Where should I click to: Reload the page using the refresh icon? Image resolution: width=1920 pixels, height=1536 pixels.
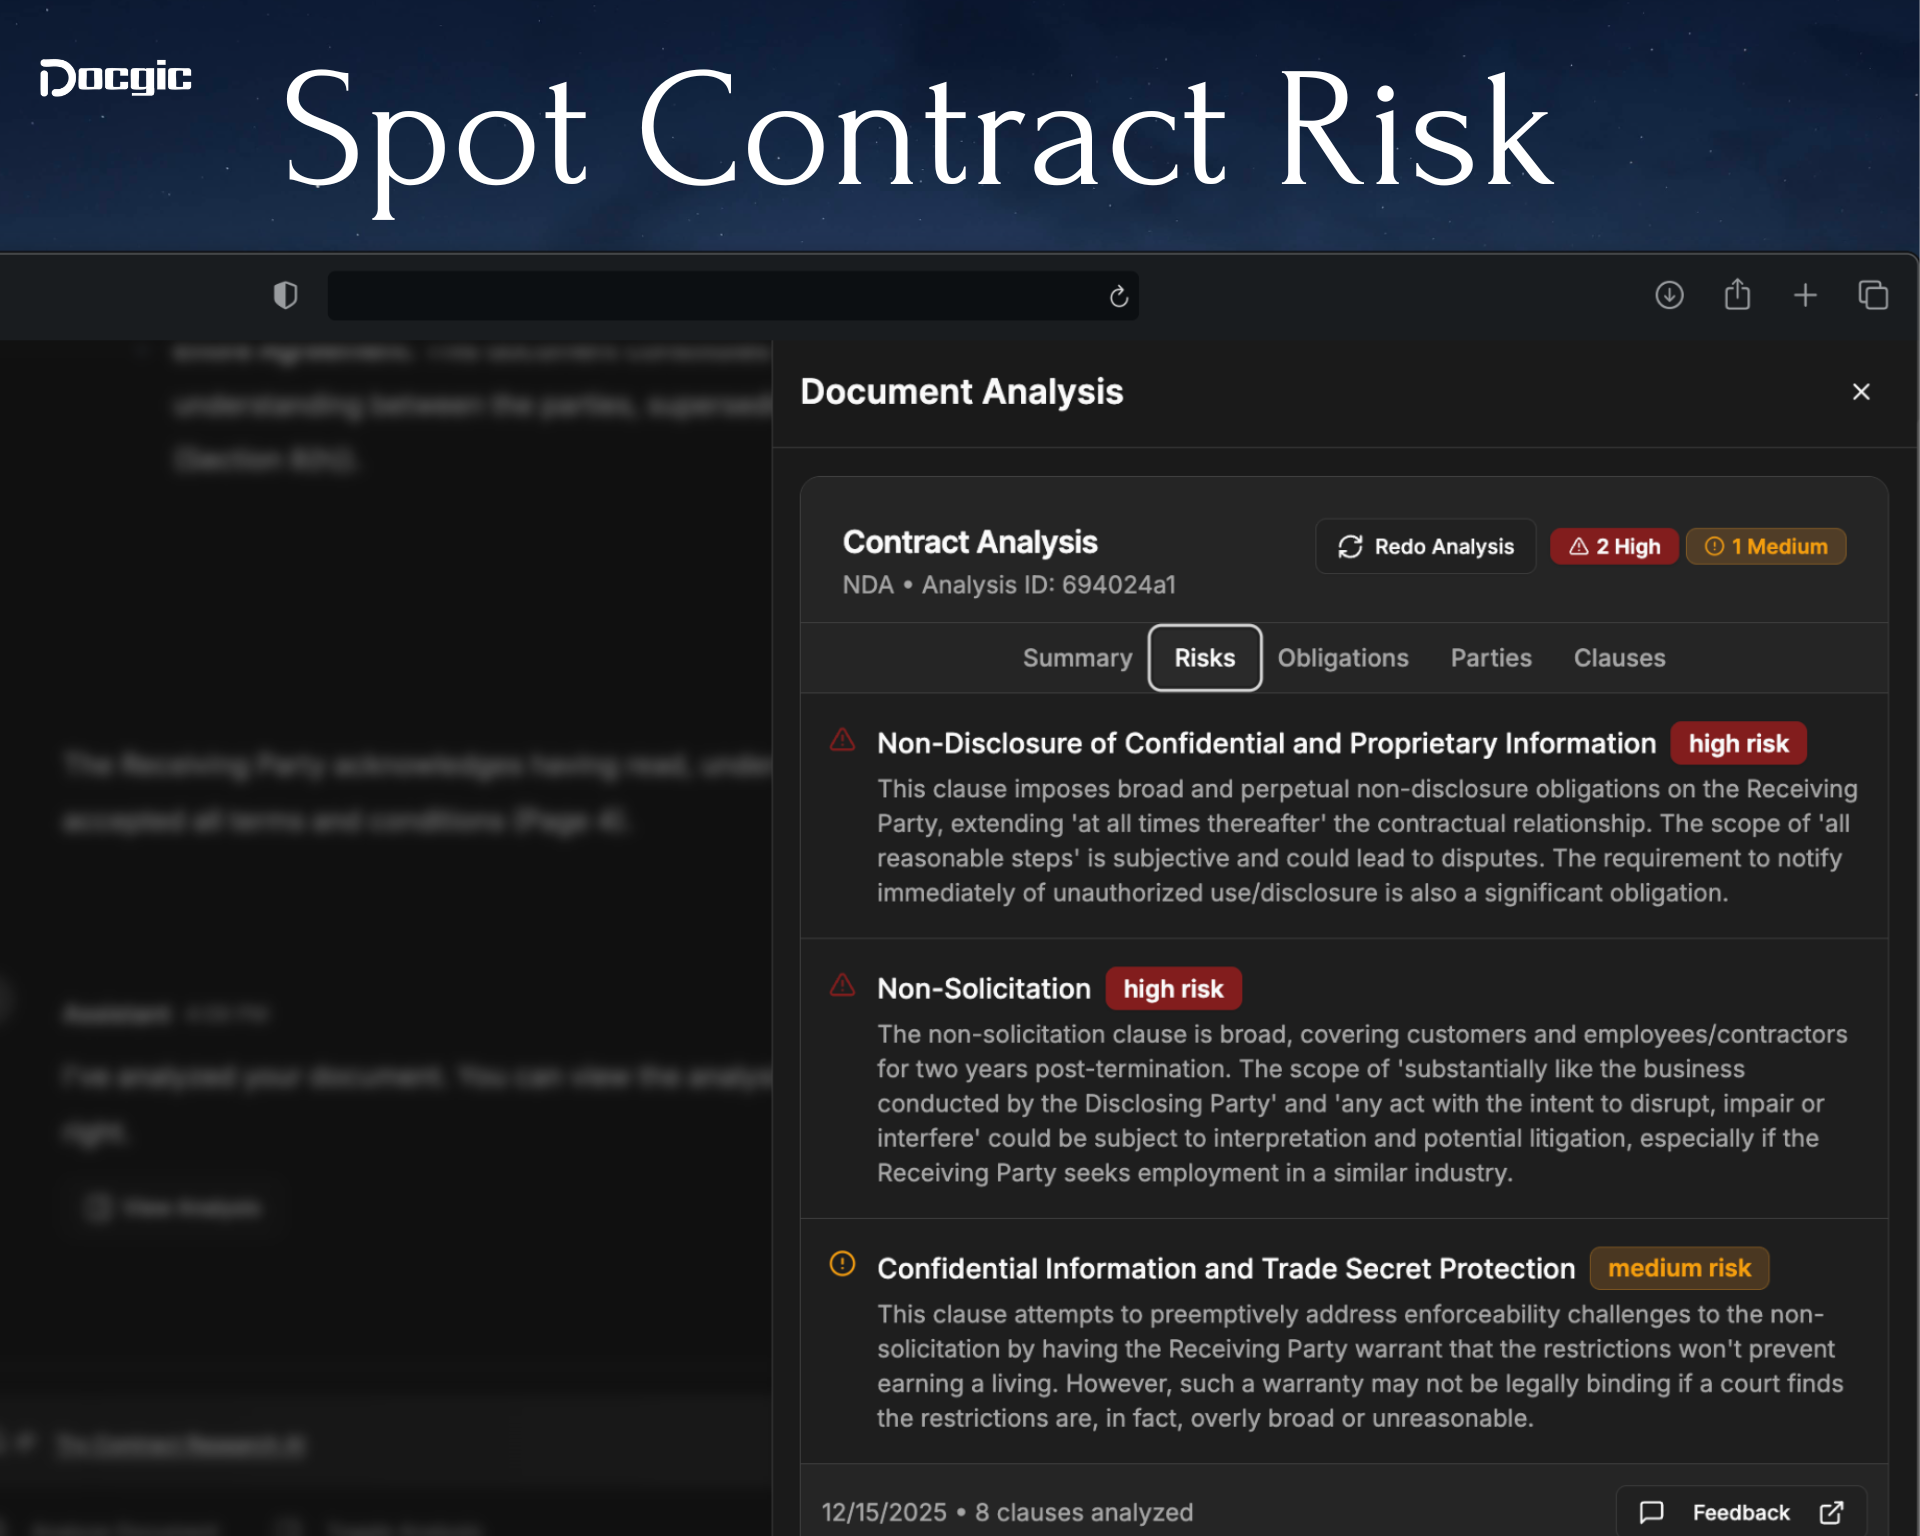tap(1117, 296)
